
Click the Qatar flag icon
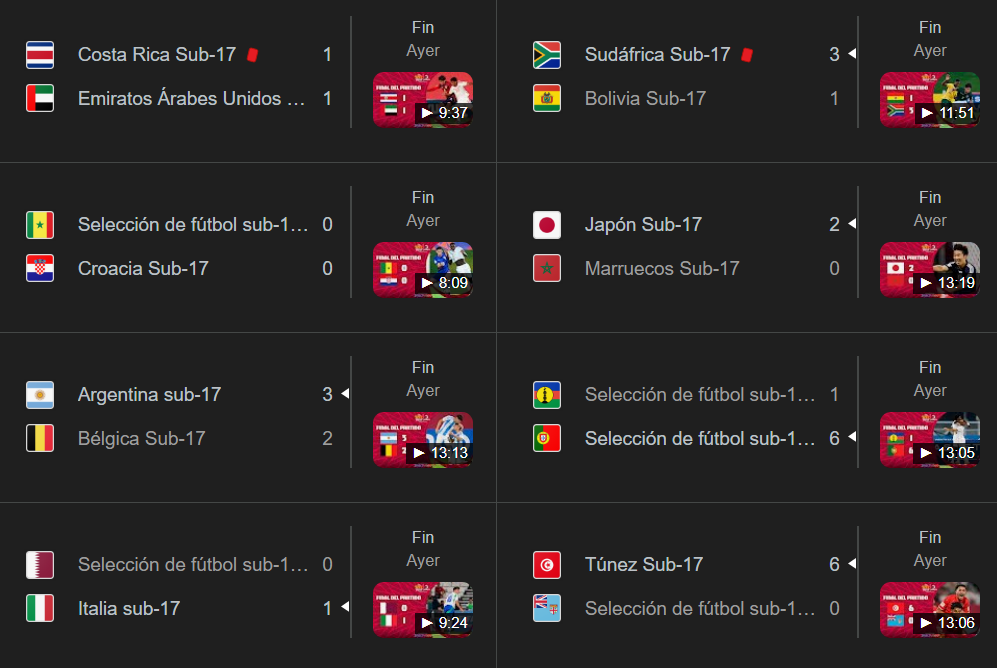coord(40,565)
